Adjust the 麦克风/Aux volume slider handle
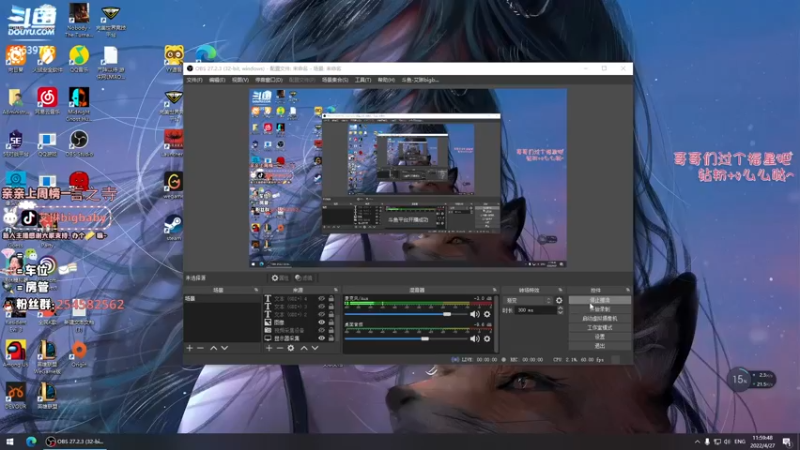The width and height of the screenshot is (800, 450). [x=447, y=314]
